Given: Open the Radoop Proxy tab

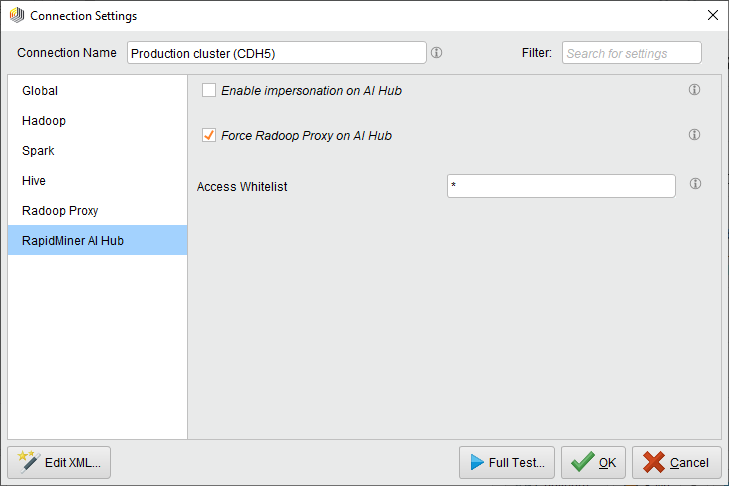Looking at the screenshot, I should [x=60, y=211].
